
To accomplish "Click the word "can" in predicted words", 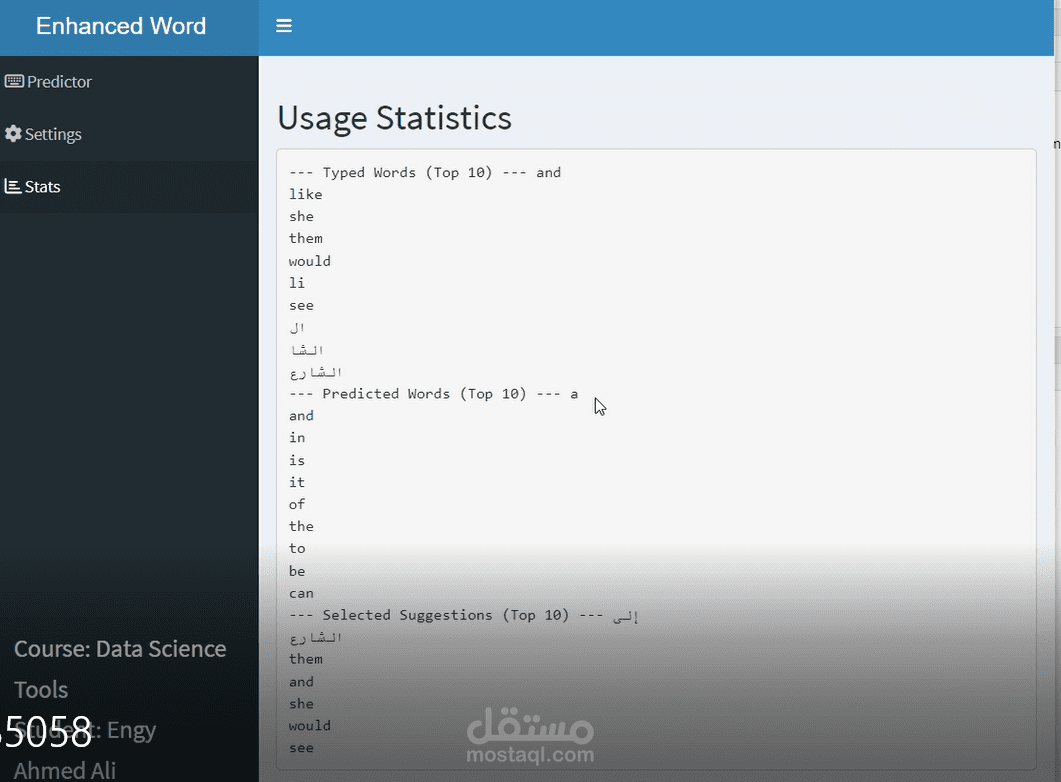I will click(x=301, y=593).
